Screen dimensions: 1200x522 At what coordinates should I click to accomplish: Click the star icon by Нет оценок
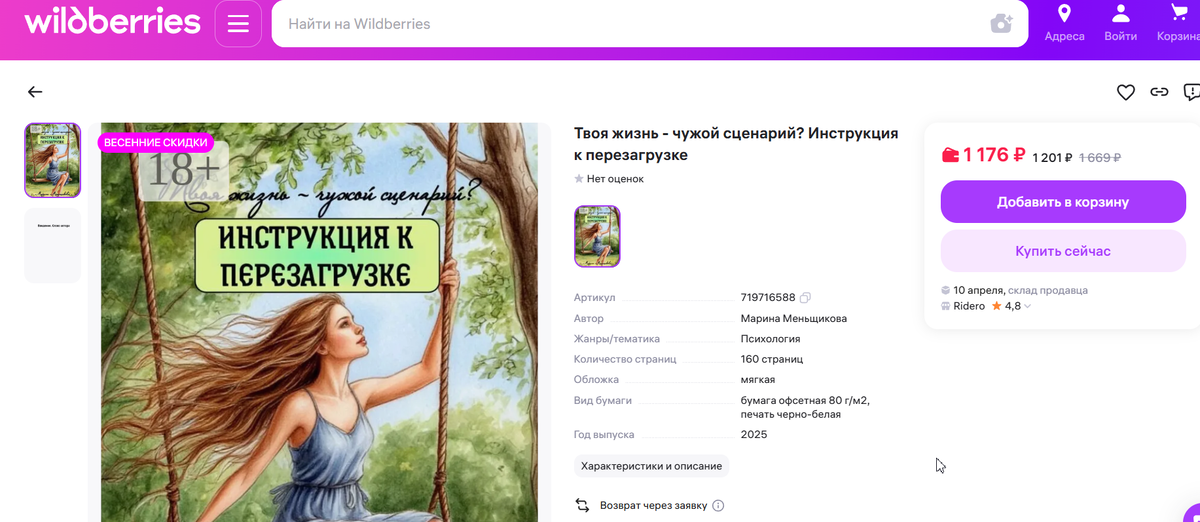[578, 179]
